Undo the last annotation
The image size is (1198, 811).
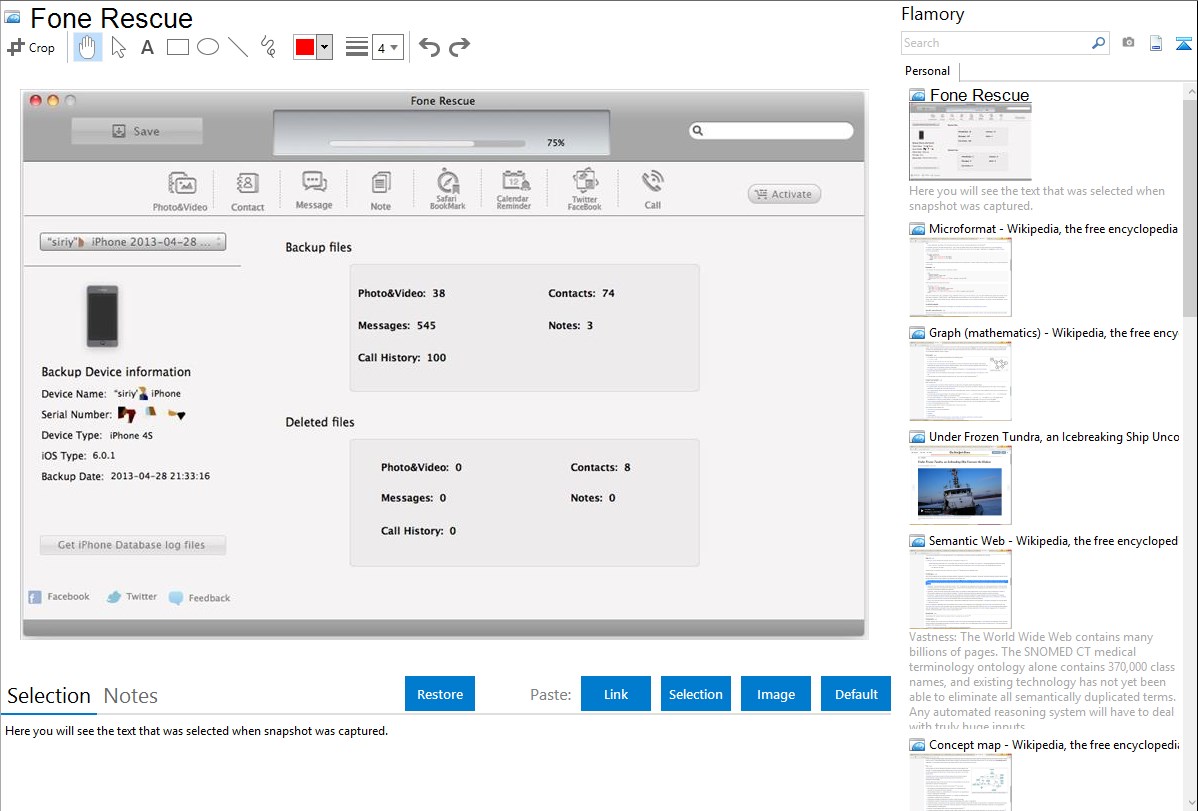pyautogui.click(x=429, y=47)
